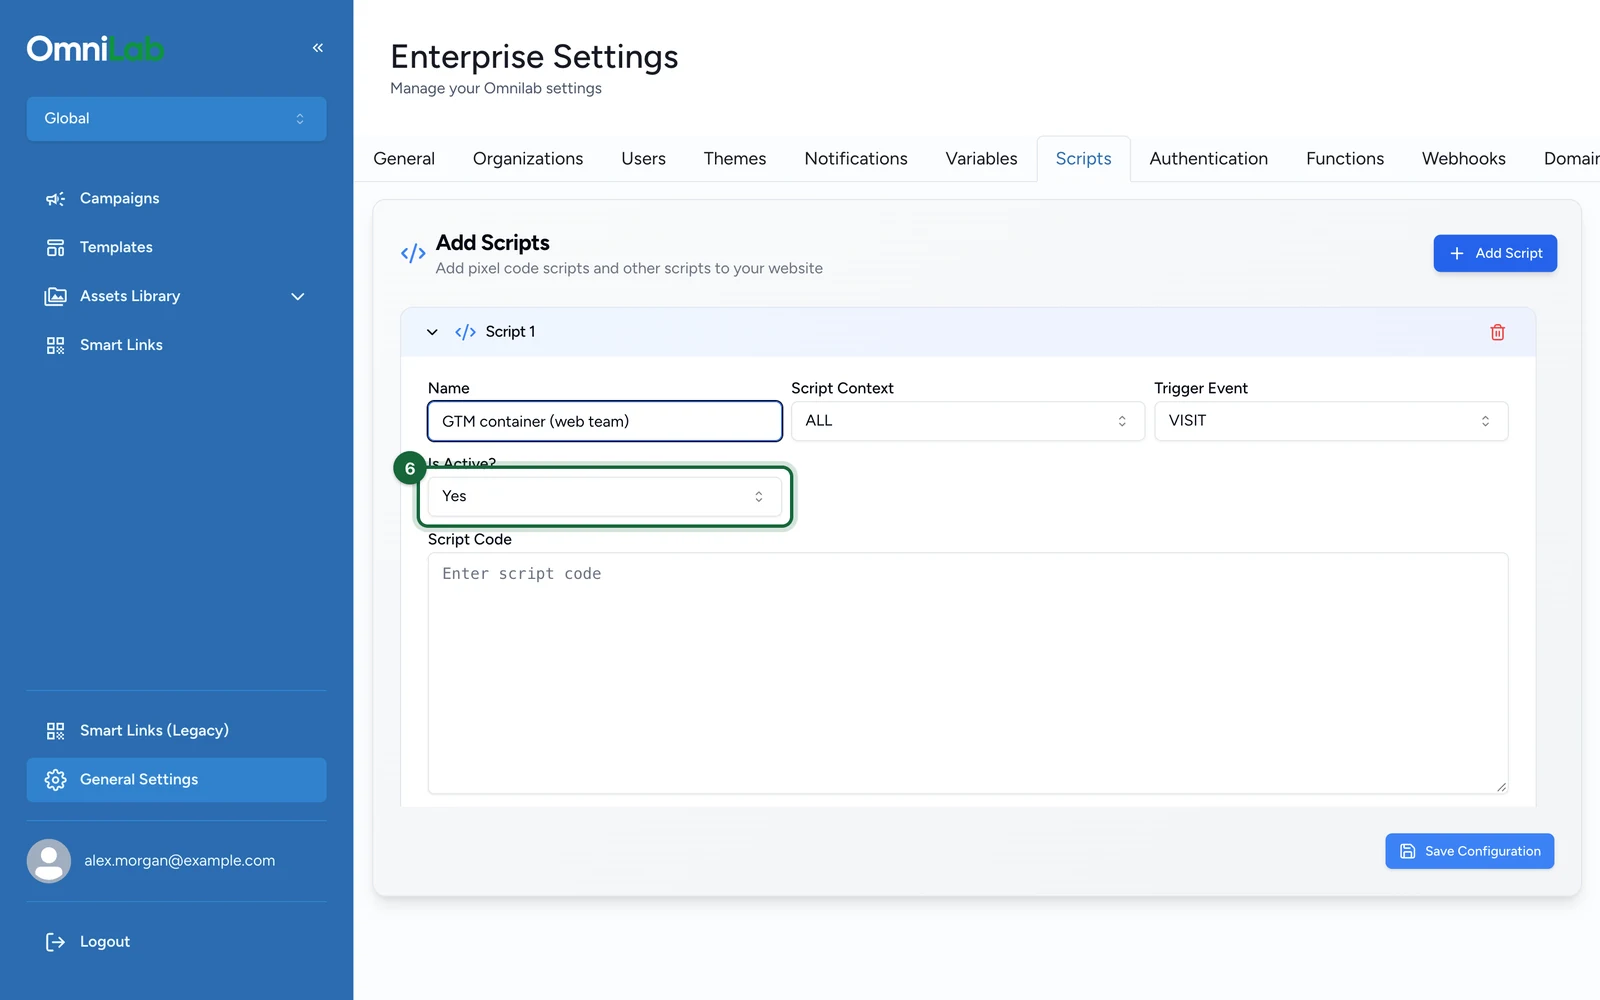Open Templates in the sidebar
The height and width of the screenshot is (1000, 1600).
(x=176, y=247)
